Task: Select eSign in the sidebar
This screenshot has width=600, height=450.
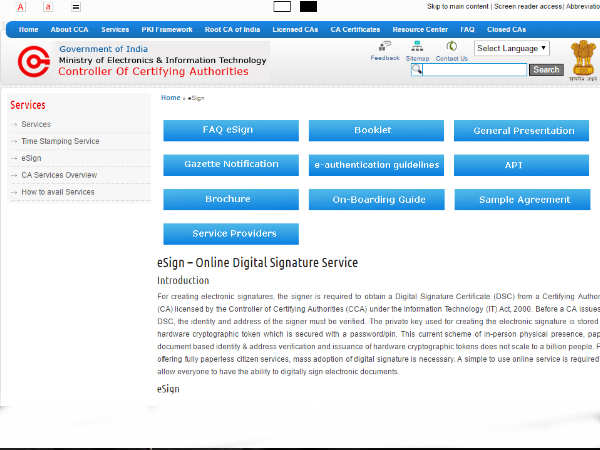Action: [31, 158]
